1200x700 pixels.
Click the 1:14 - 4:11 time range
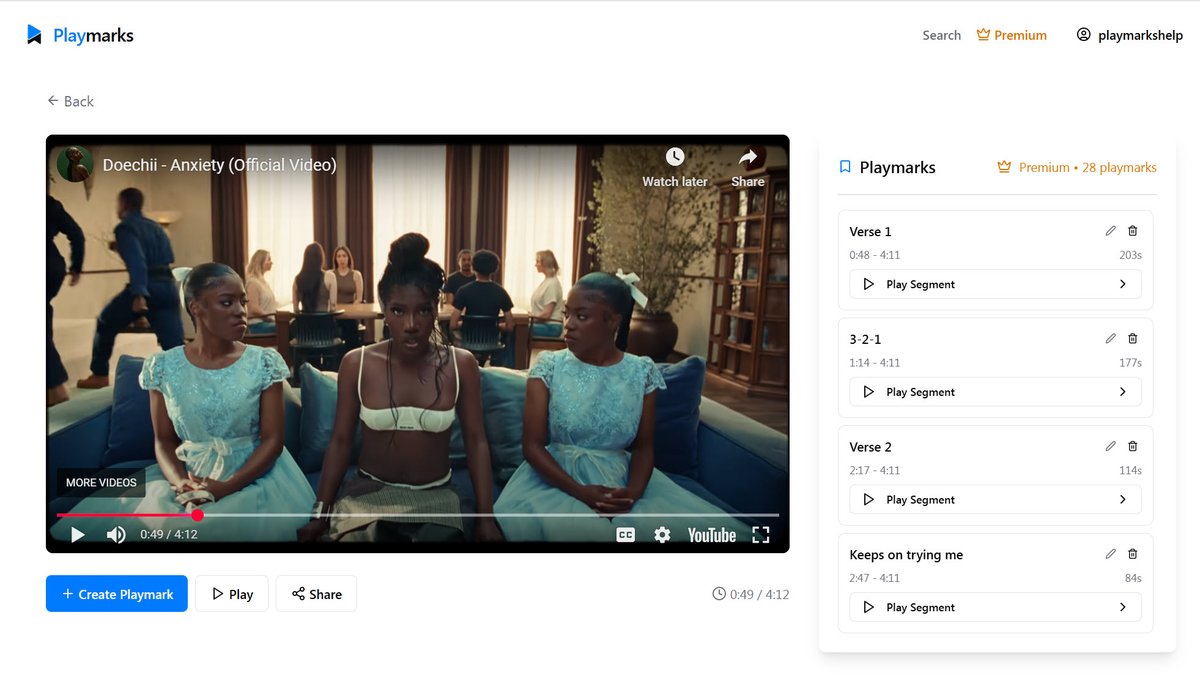point(874,363)
